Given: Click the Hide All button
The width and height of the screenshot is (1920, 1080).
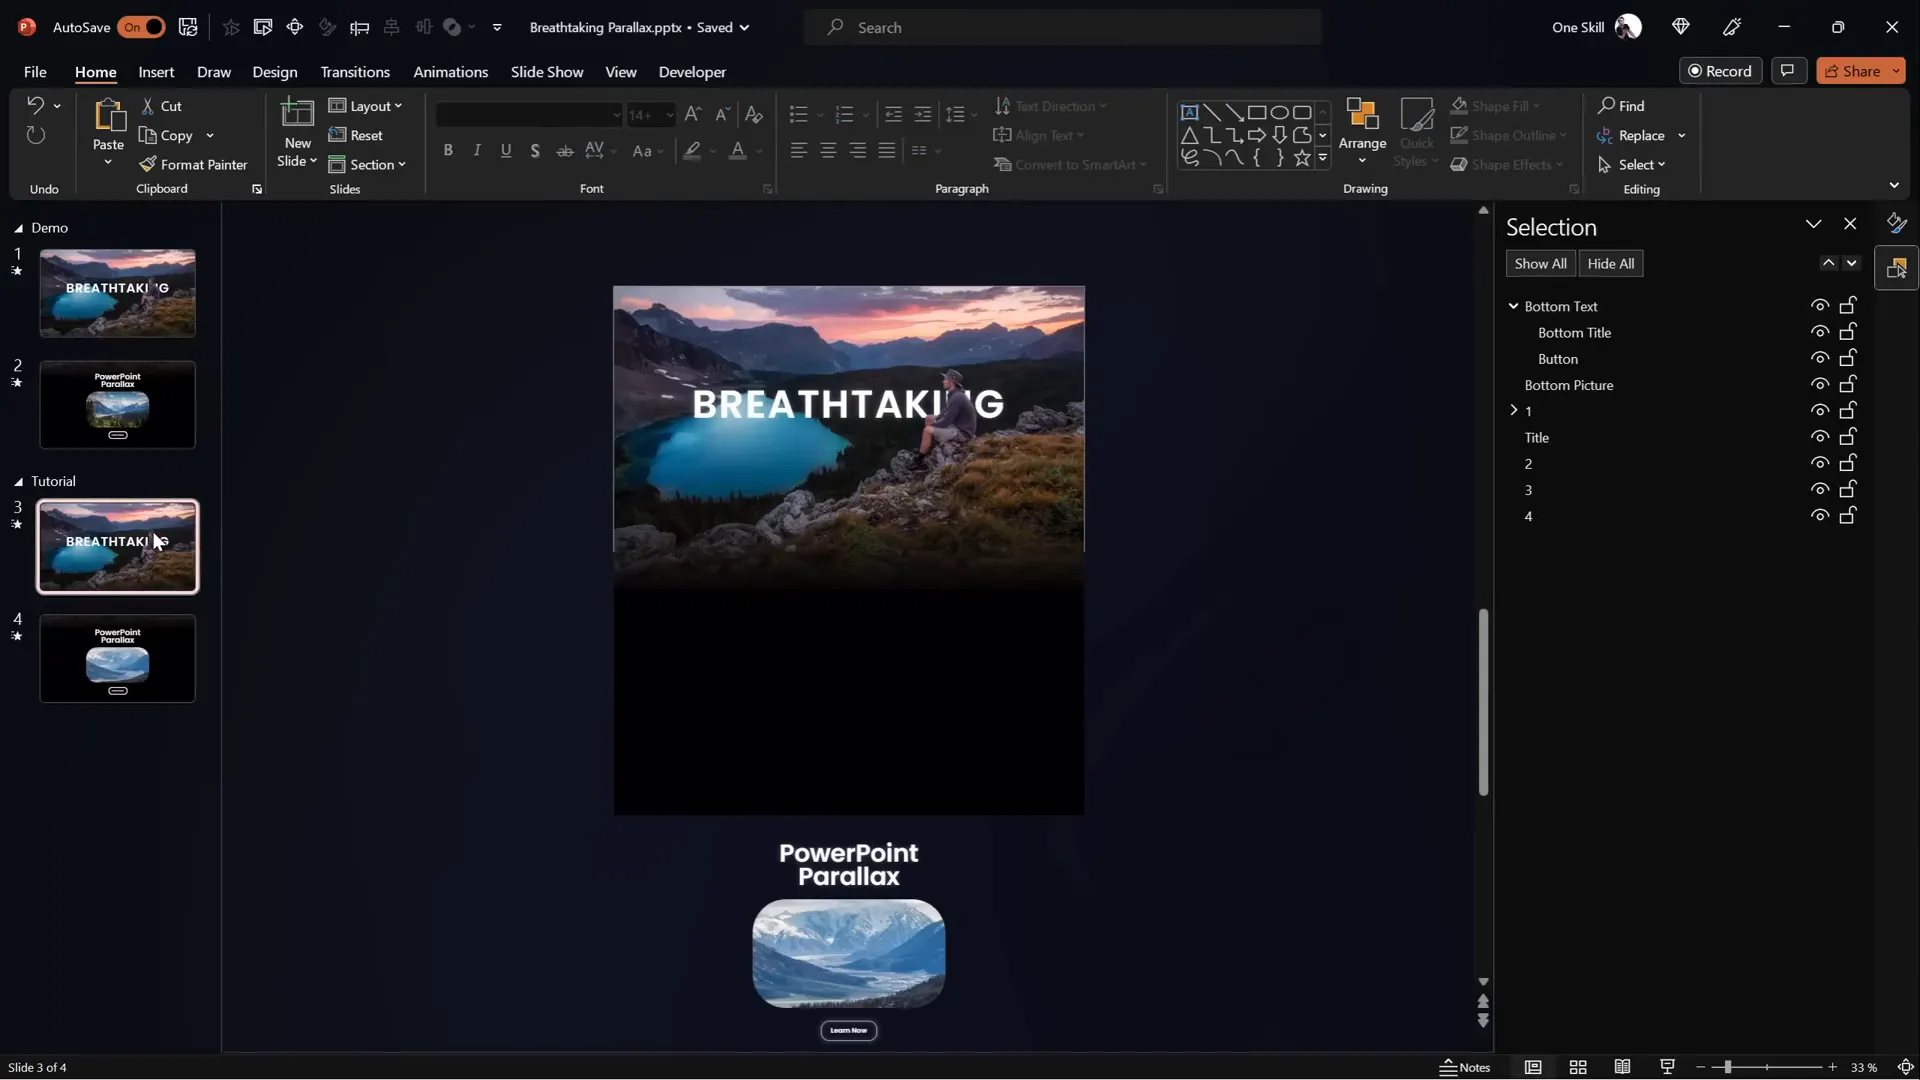Looking at the screenshot, I should click(x=1610, y=263).
